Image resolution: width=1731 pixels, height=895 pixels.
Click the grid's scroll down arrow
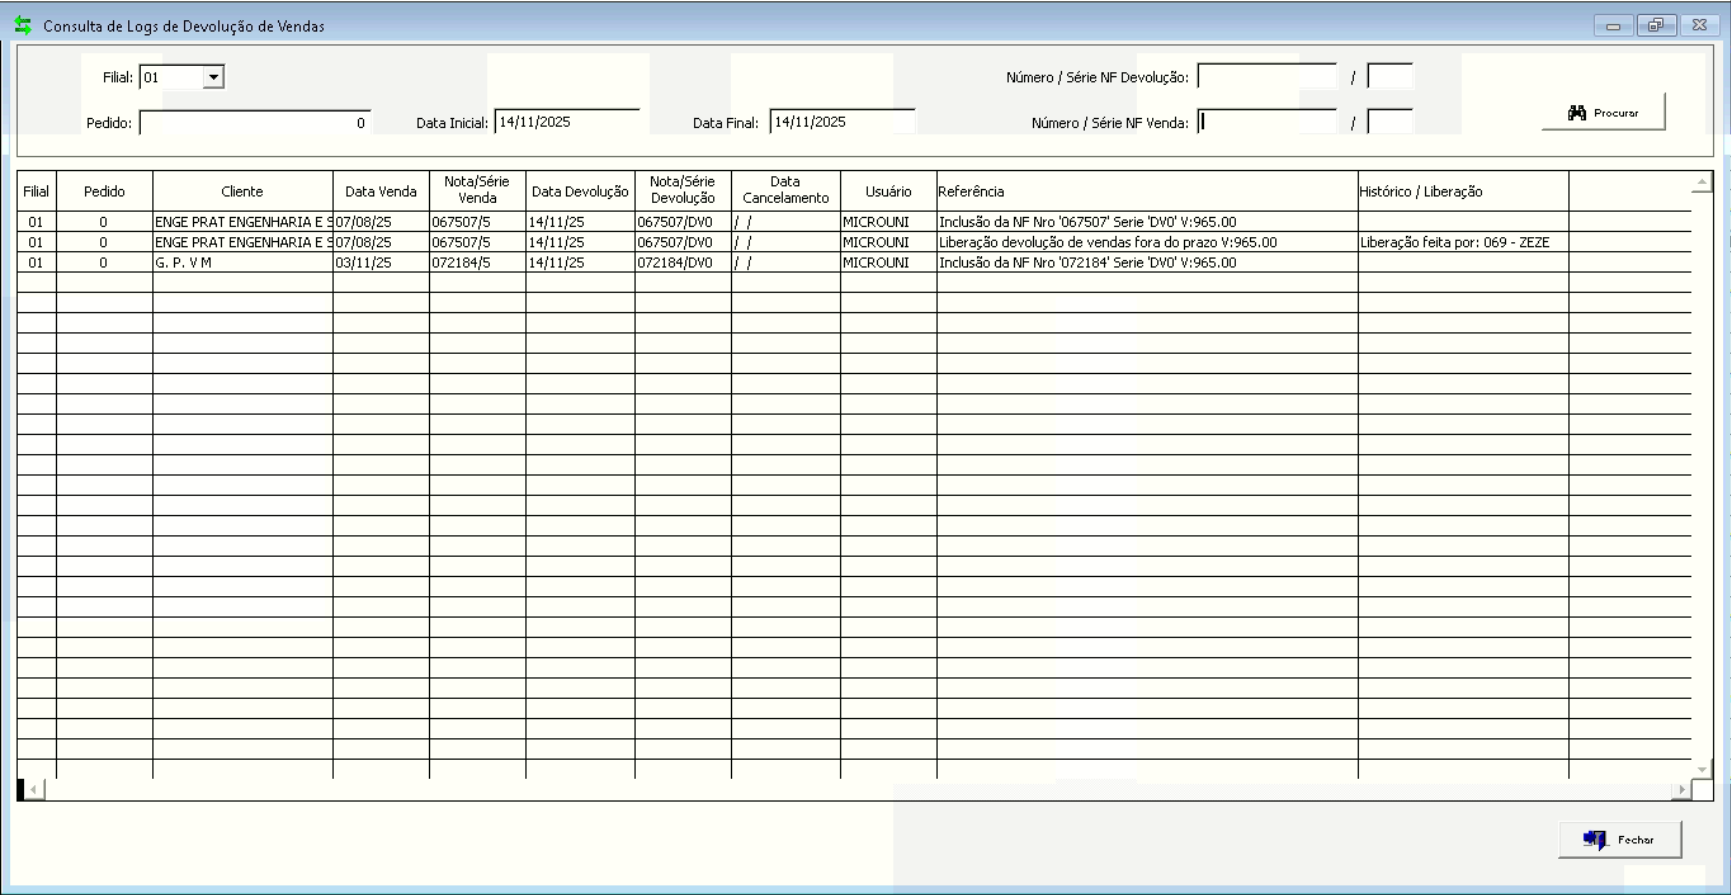coord(1702,768)
